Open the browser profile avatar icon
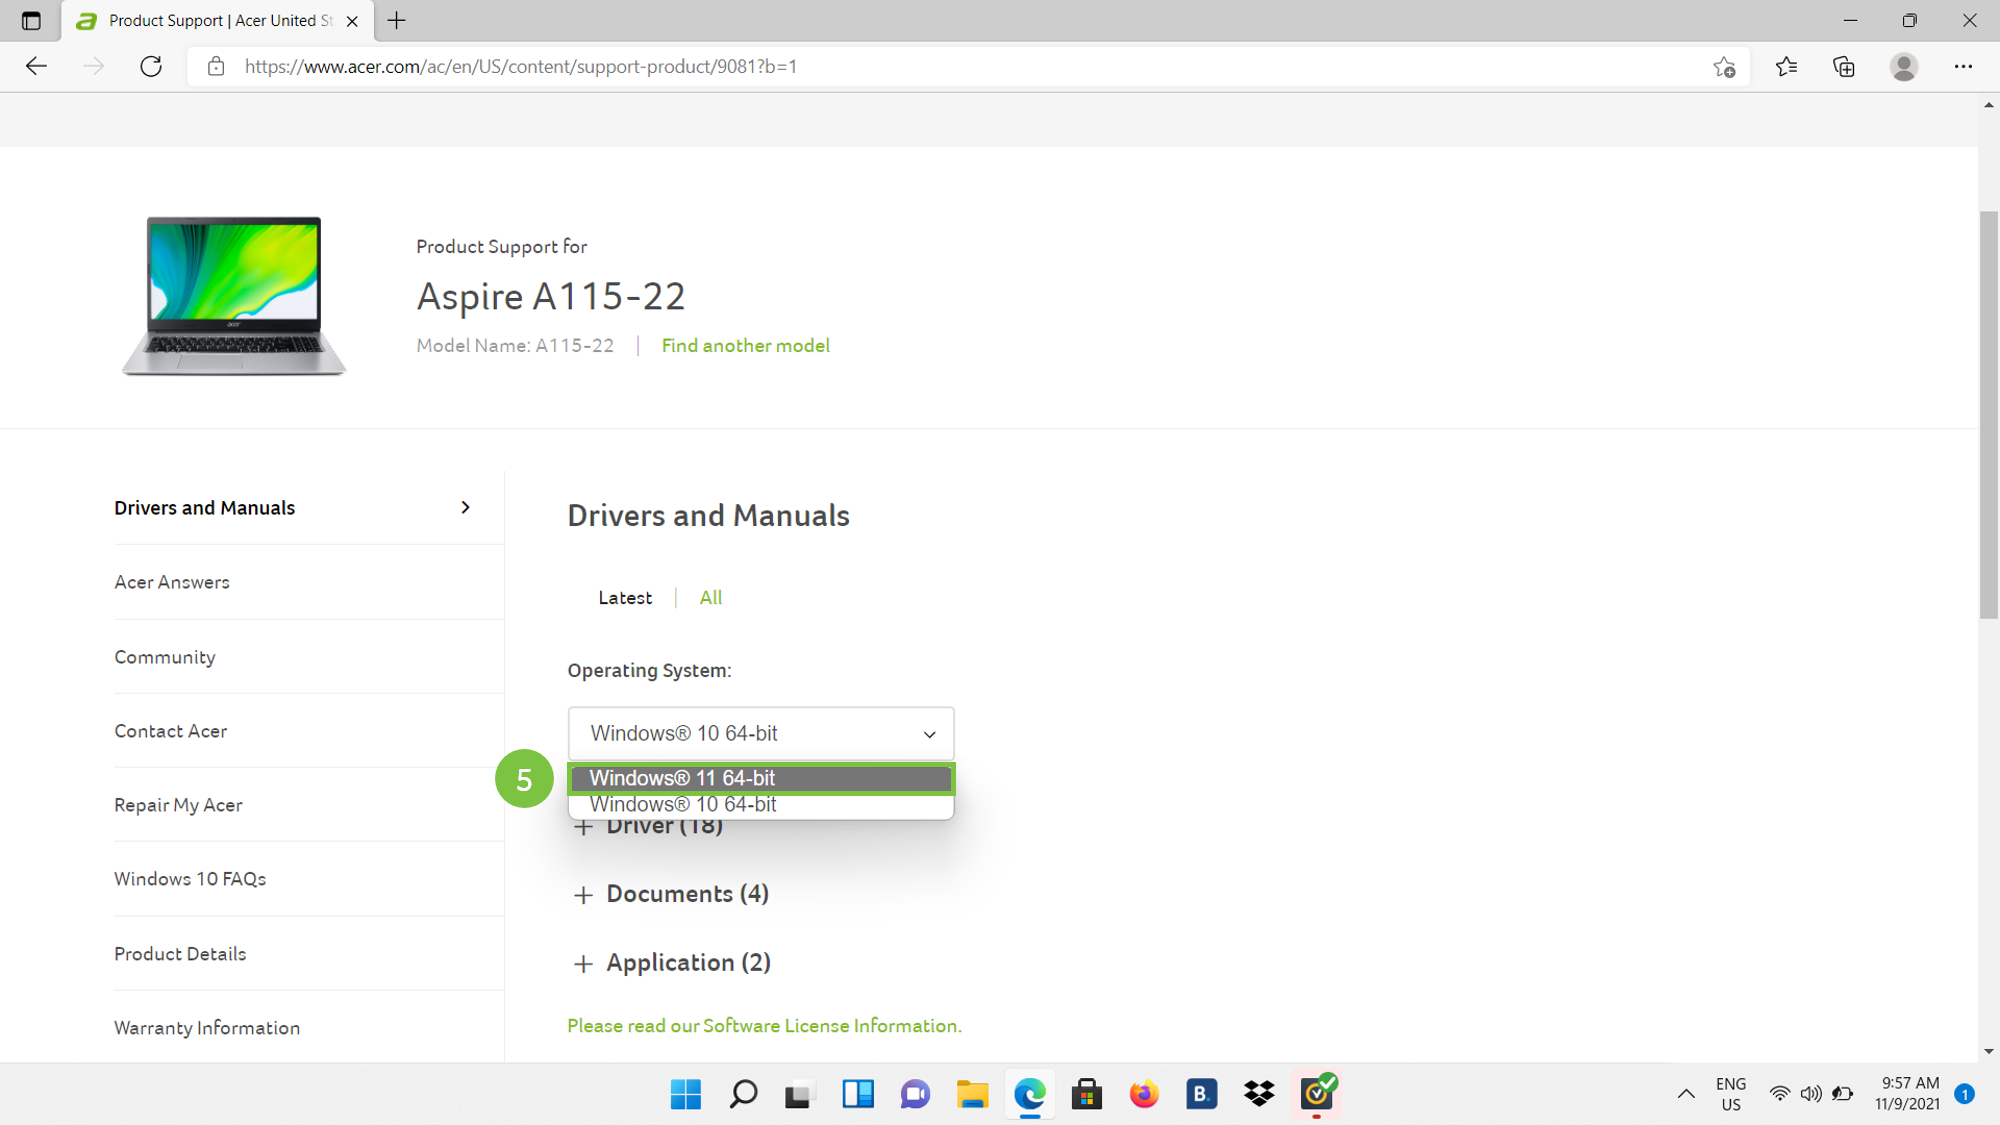The image size is (2000, 1125). (1903, 66)
